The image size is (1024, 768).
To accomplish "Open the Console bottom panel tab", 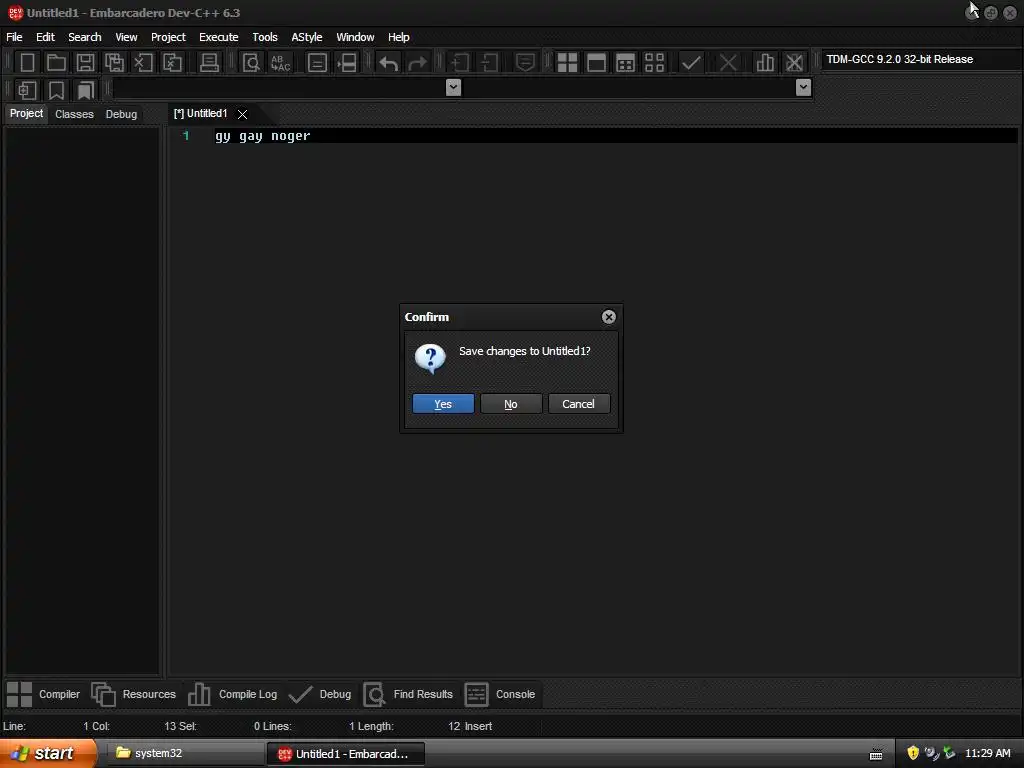I will (x=500, y=694).
